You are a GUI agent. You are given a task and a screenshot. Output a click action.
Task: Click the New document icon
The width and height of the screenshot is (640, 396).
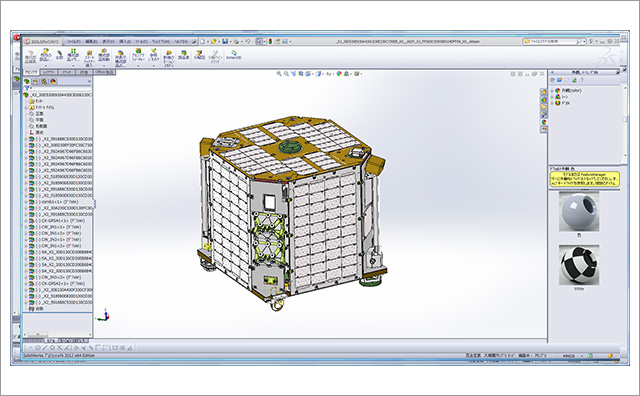202,41
